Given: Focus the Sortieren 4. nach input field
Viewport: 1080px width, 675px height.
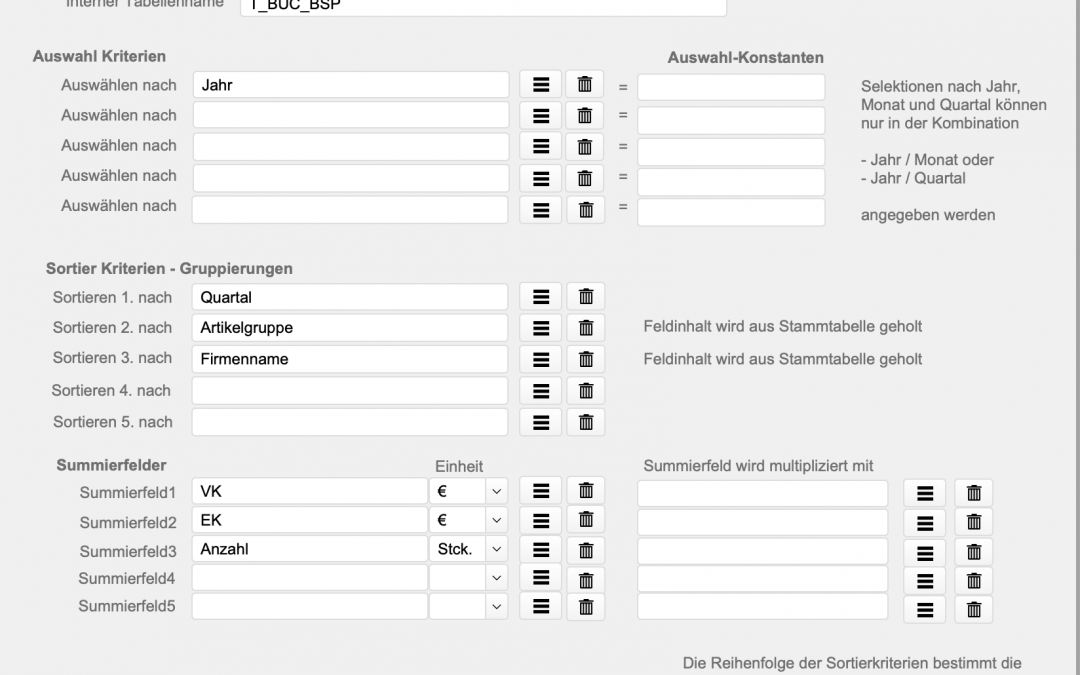Looking at the screenshot, I should (x=350, y=391).
